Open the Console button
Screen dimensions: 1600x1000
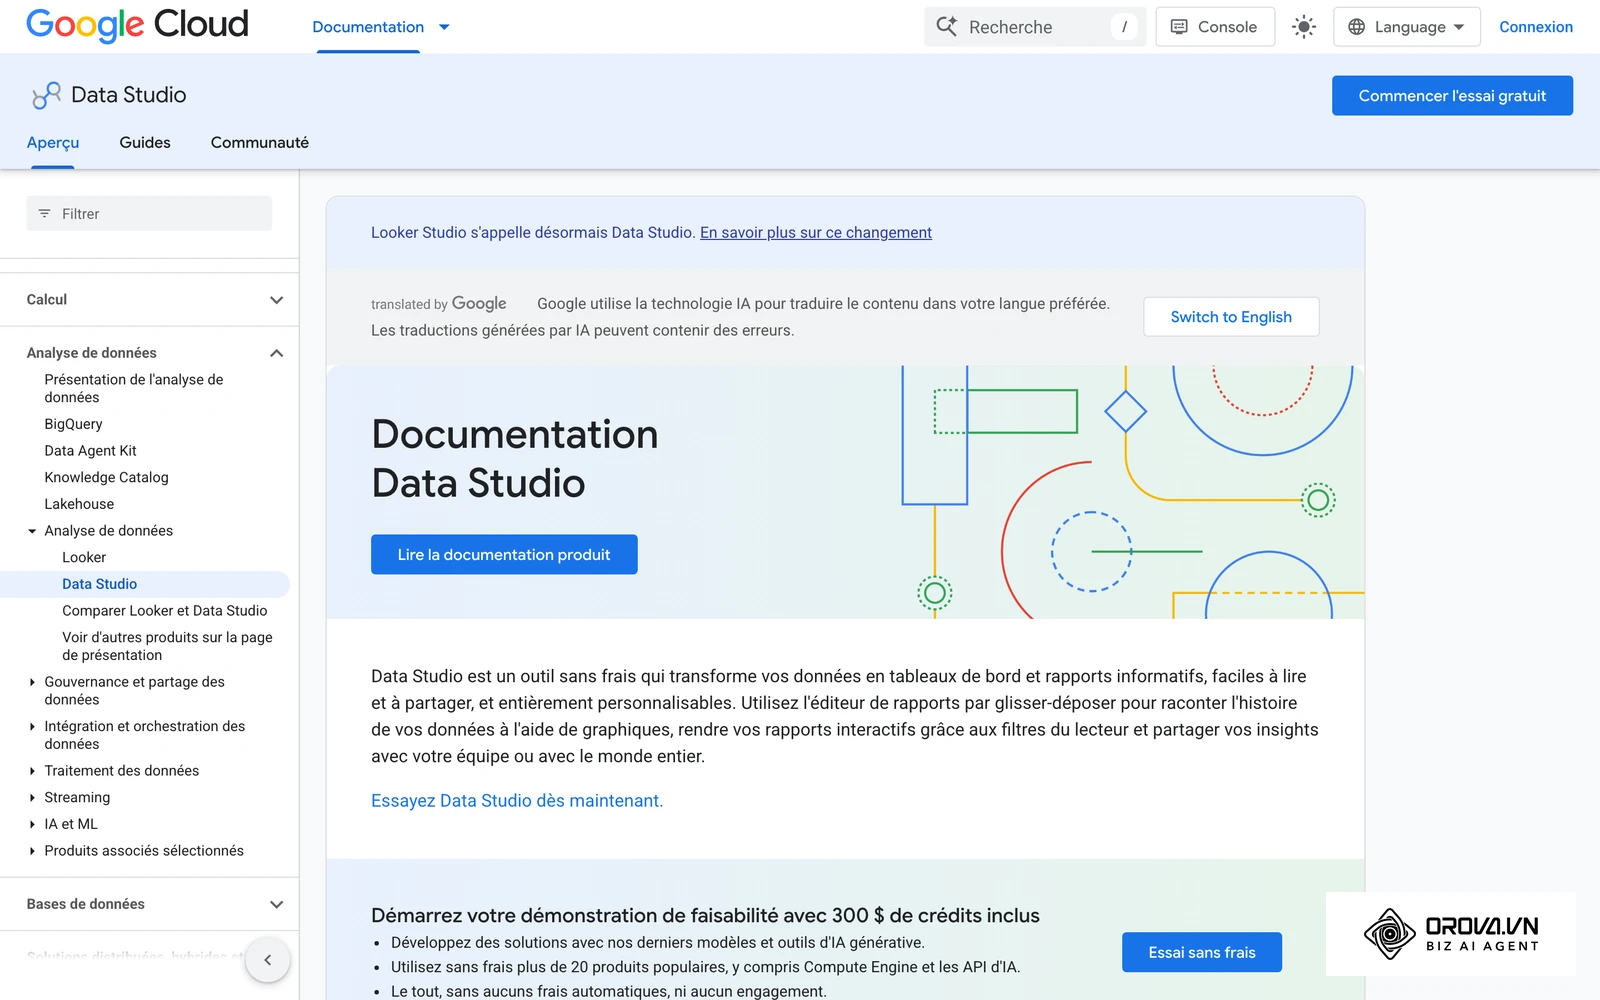coord(1215,27)
